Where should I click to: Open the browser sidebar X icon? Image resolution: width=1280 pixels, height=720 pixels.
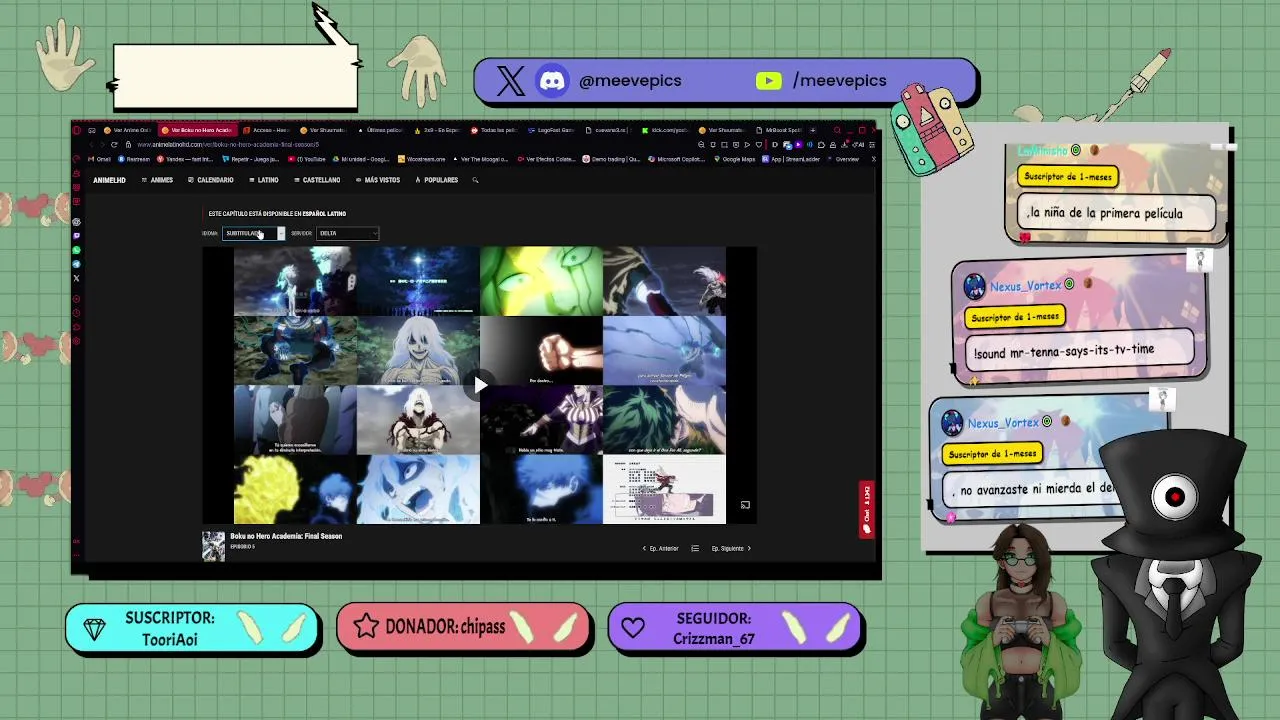76,278
